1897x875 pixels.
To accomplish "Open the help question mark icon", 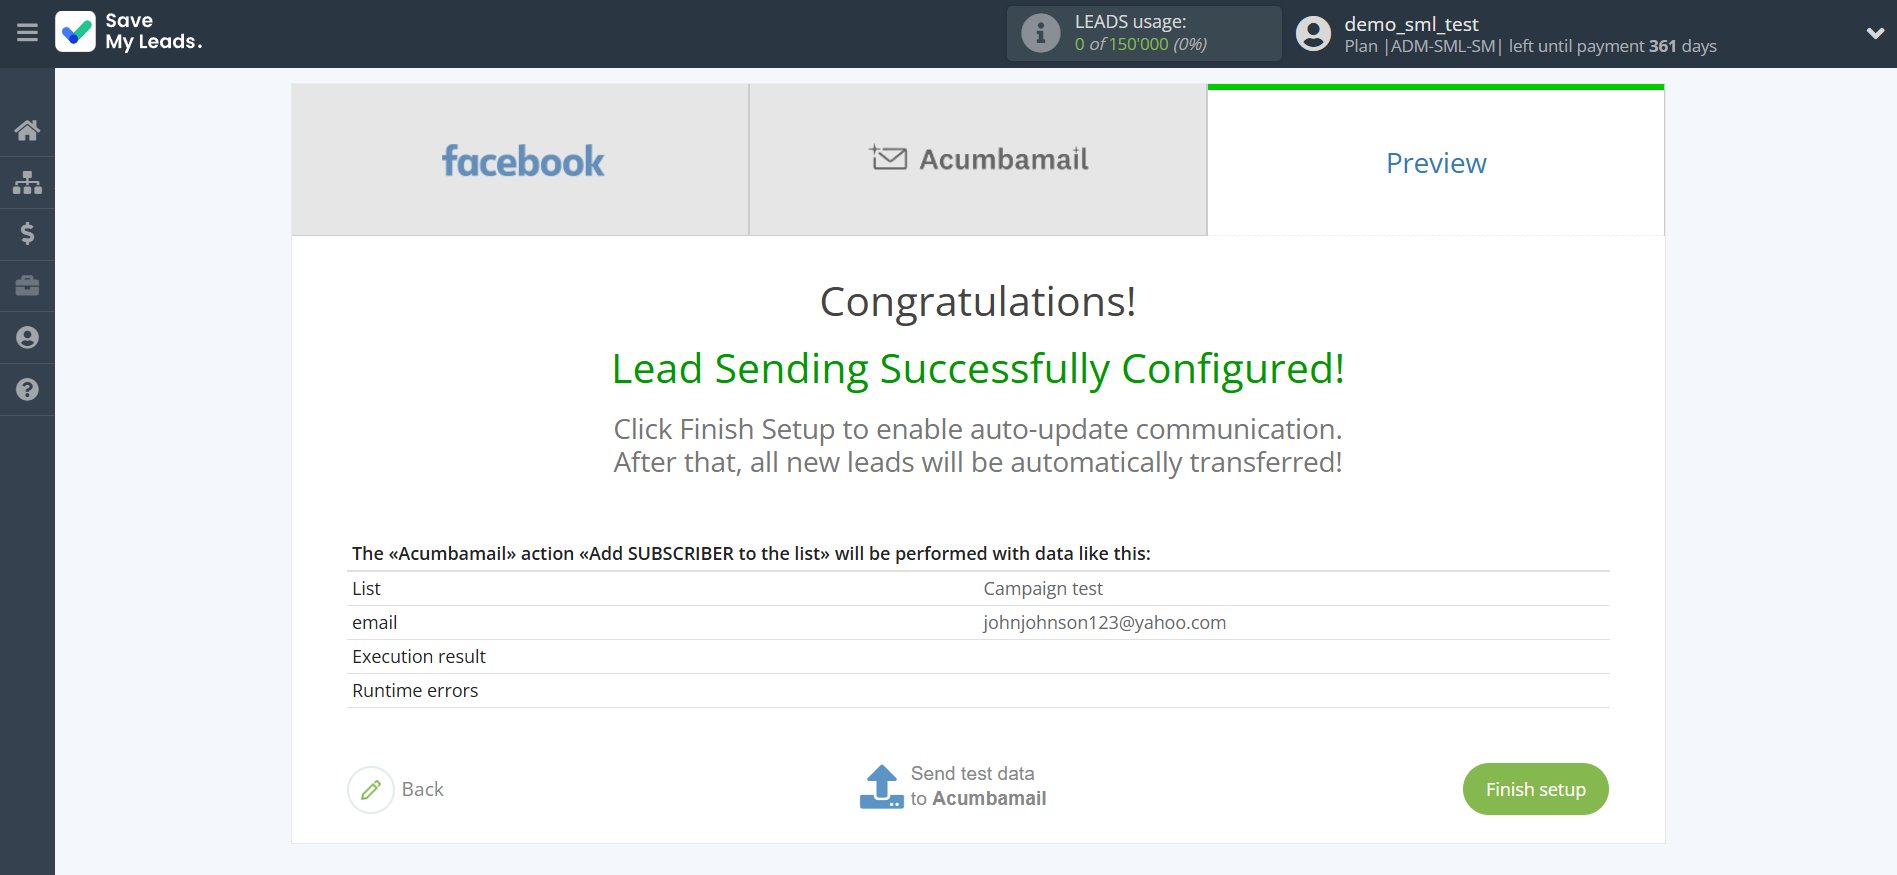I will [27, 390].
